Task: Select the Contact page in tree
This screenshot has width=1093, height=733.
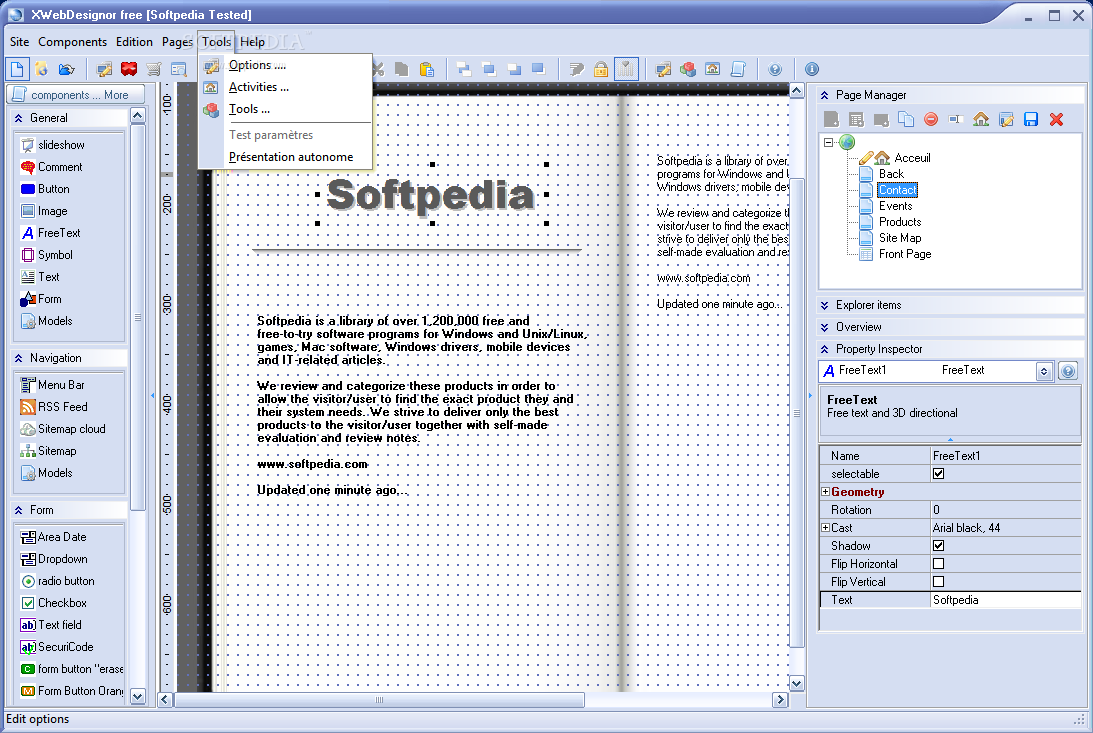Action: [897, 190]
